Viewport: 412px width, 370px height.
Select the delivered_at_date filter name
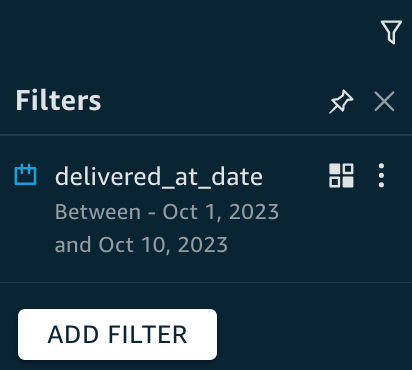tap(159, 176)
